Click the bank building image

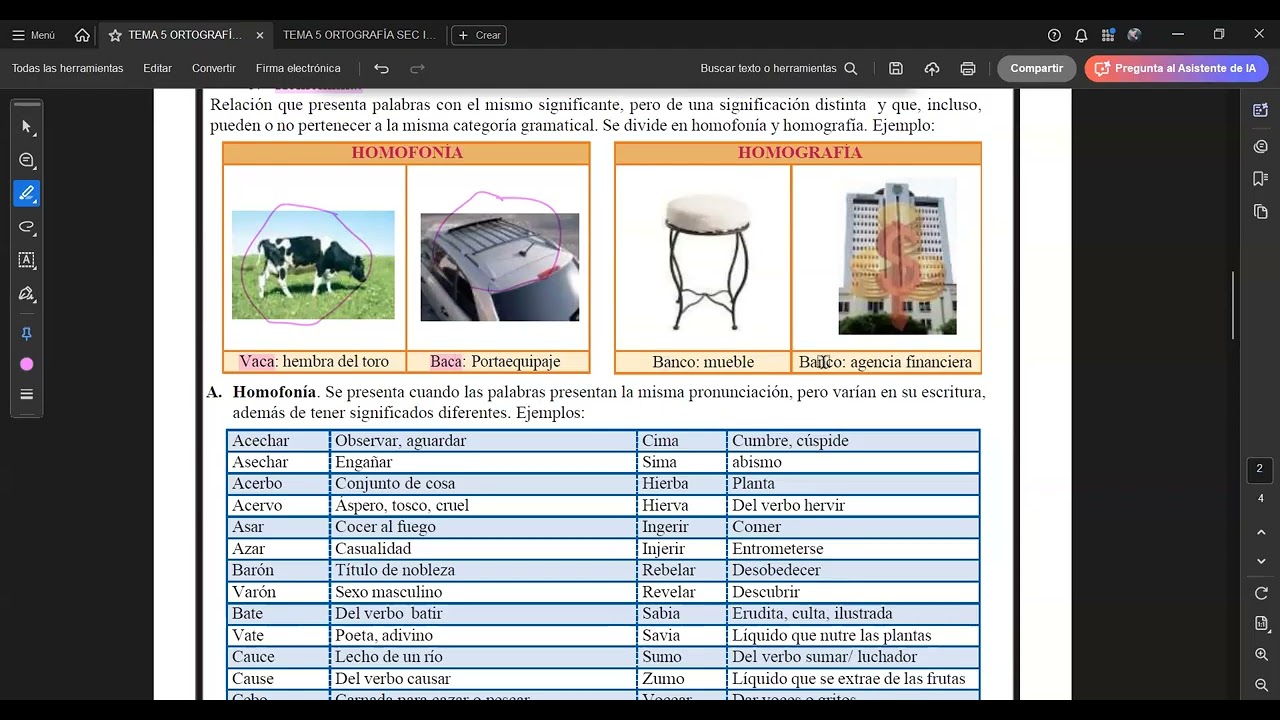(897, 258)
